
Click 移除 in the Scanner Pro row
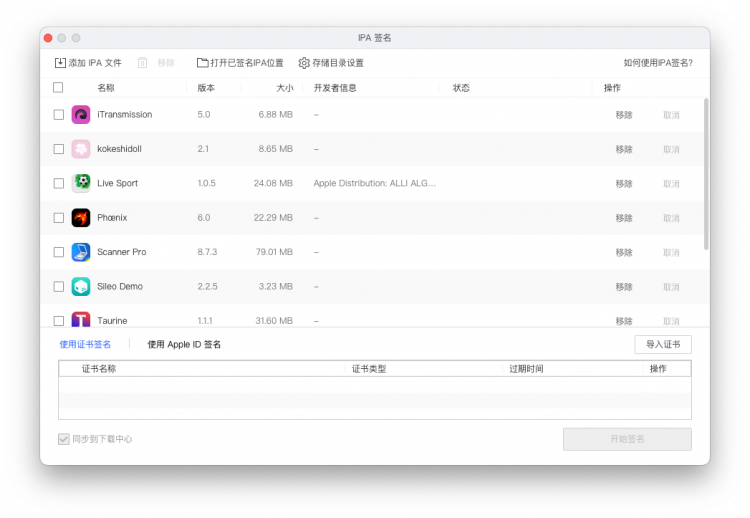point(624,253)
